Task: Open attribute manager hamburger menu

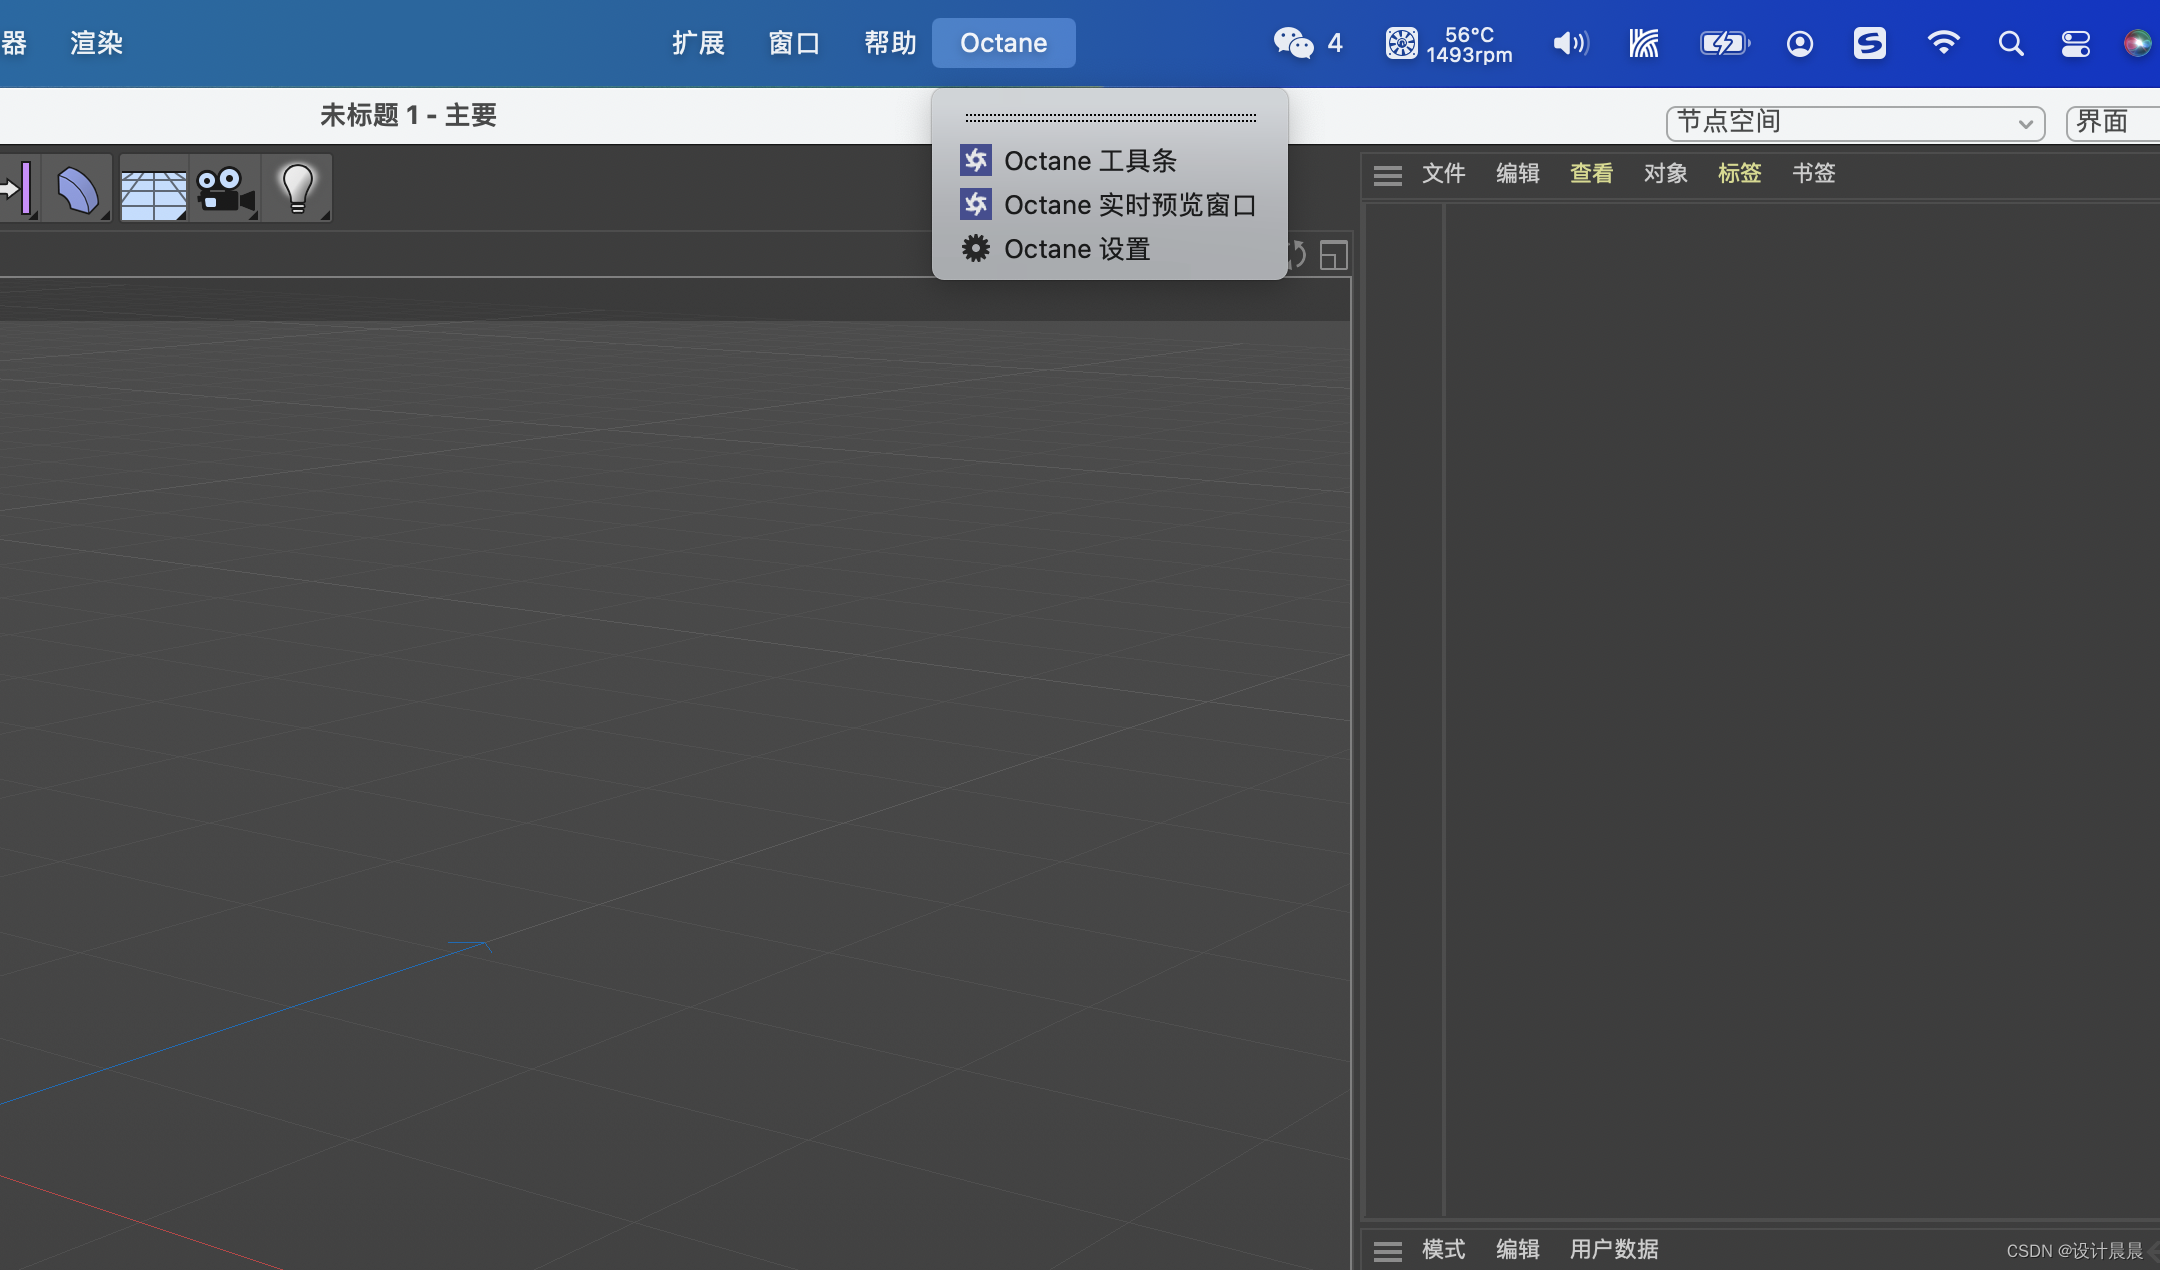Action: click(x=1387, y=1250)
